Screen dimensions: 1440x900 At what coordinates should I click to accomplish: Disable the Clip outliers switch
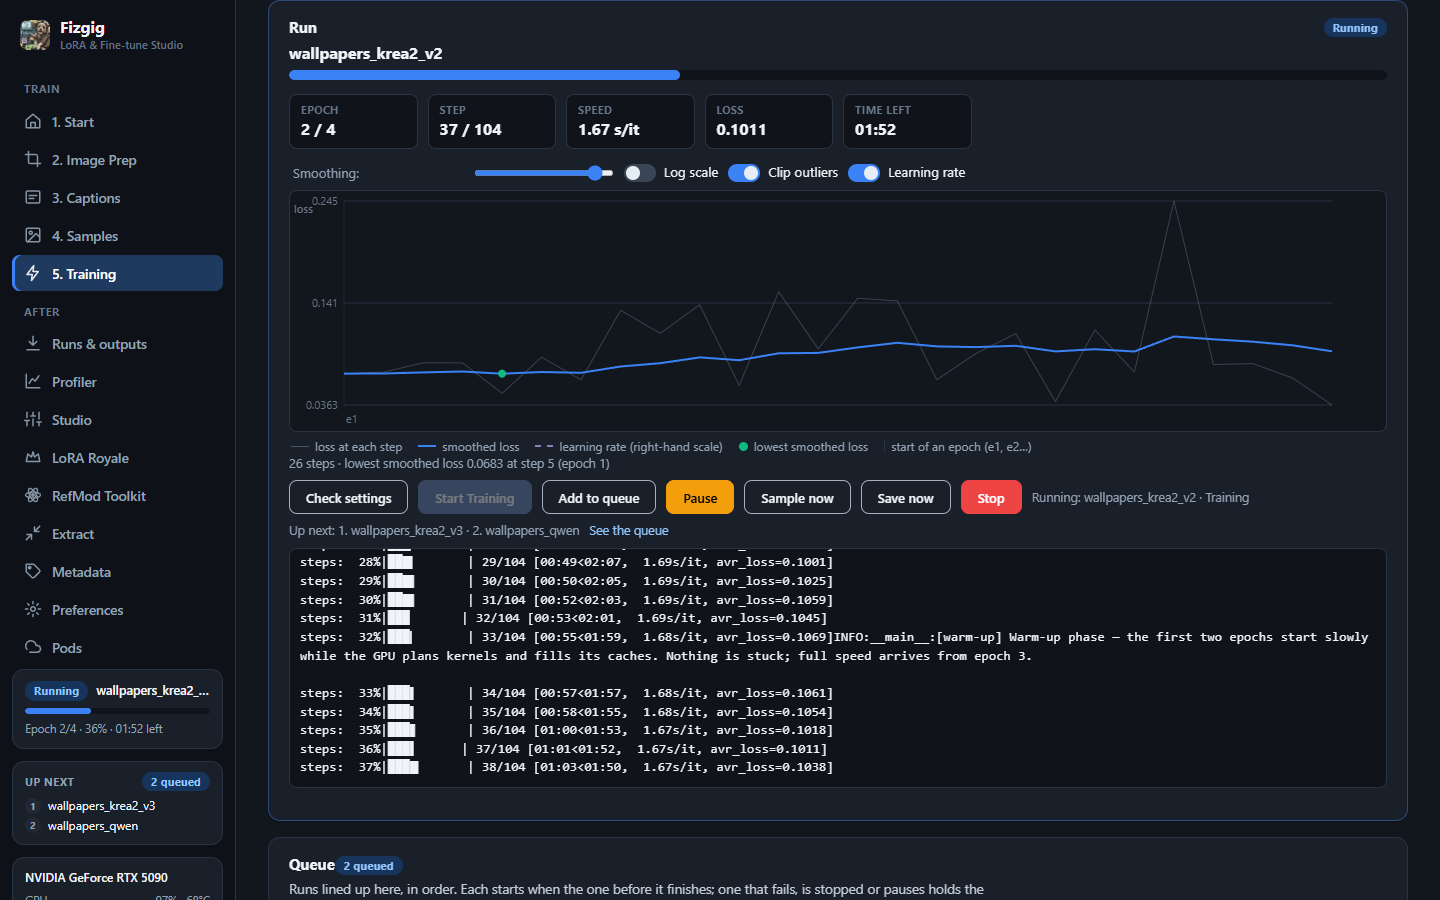click(x=744, y=173)
